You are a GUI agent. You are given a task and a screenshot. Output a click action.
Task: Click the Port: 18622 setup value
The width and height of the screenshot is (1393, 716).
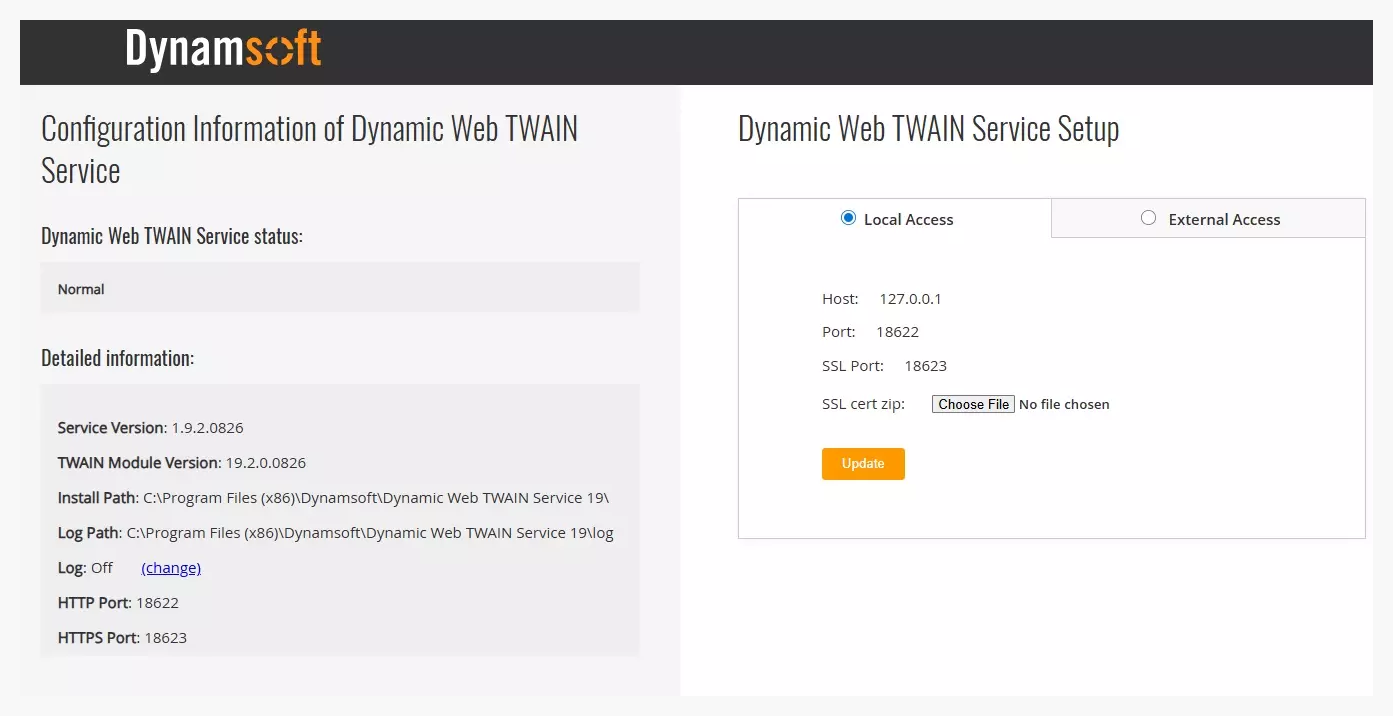click(x=897, y=332)
